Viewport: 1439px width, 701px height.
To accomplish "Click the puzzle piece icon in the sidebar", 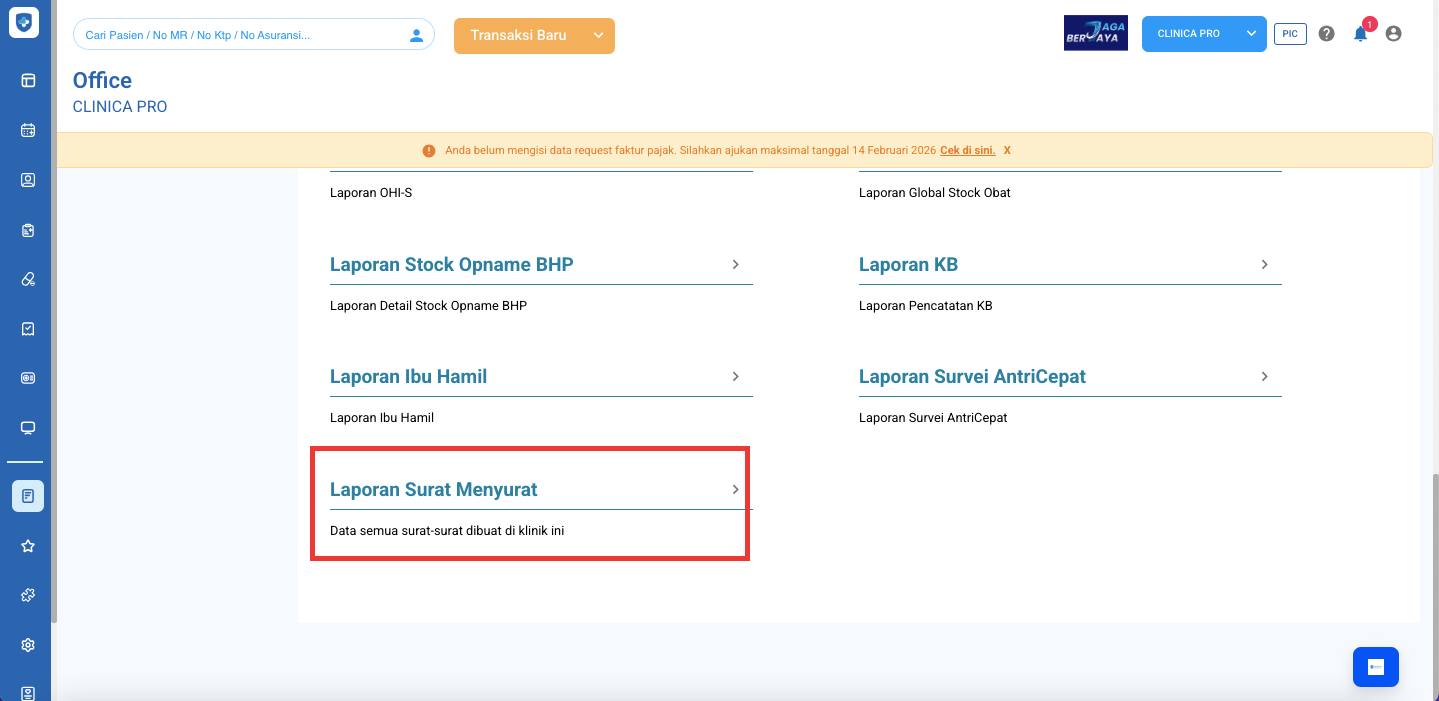I will coord(28,595).
